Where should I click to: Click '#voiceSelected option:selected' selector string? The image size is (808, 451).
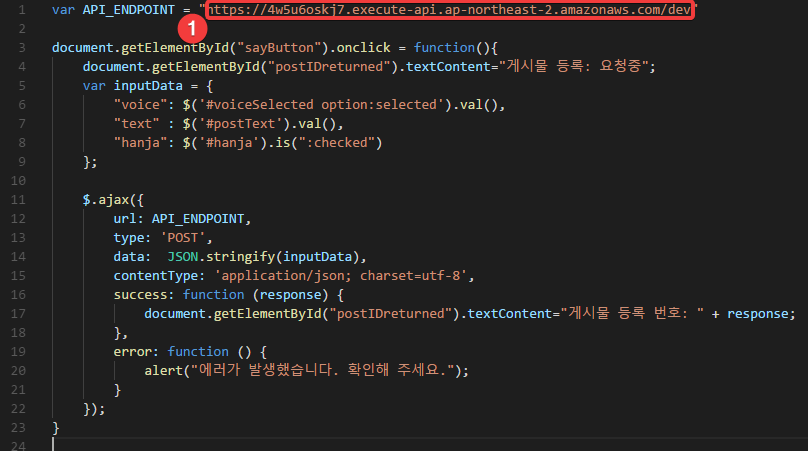tap(325, 105)
